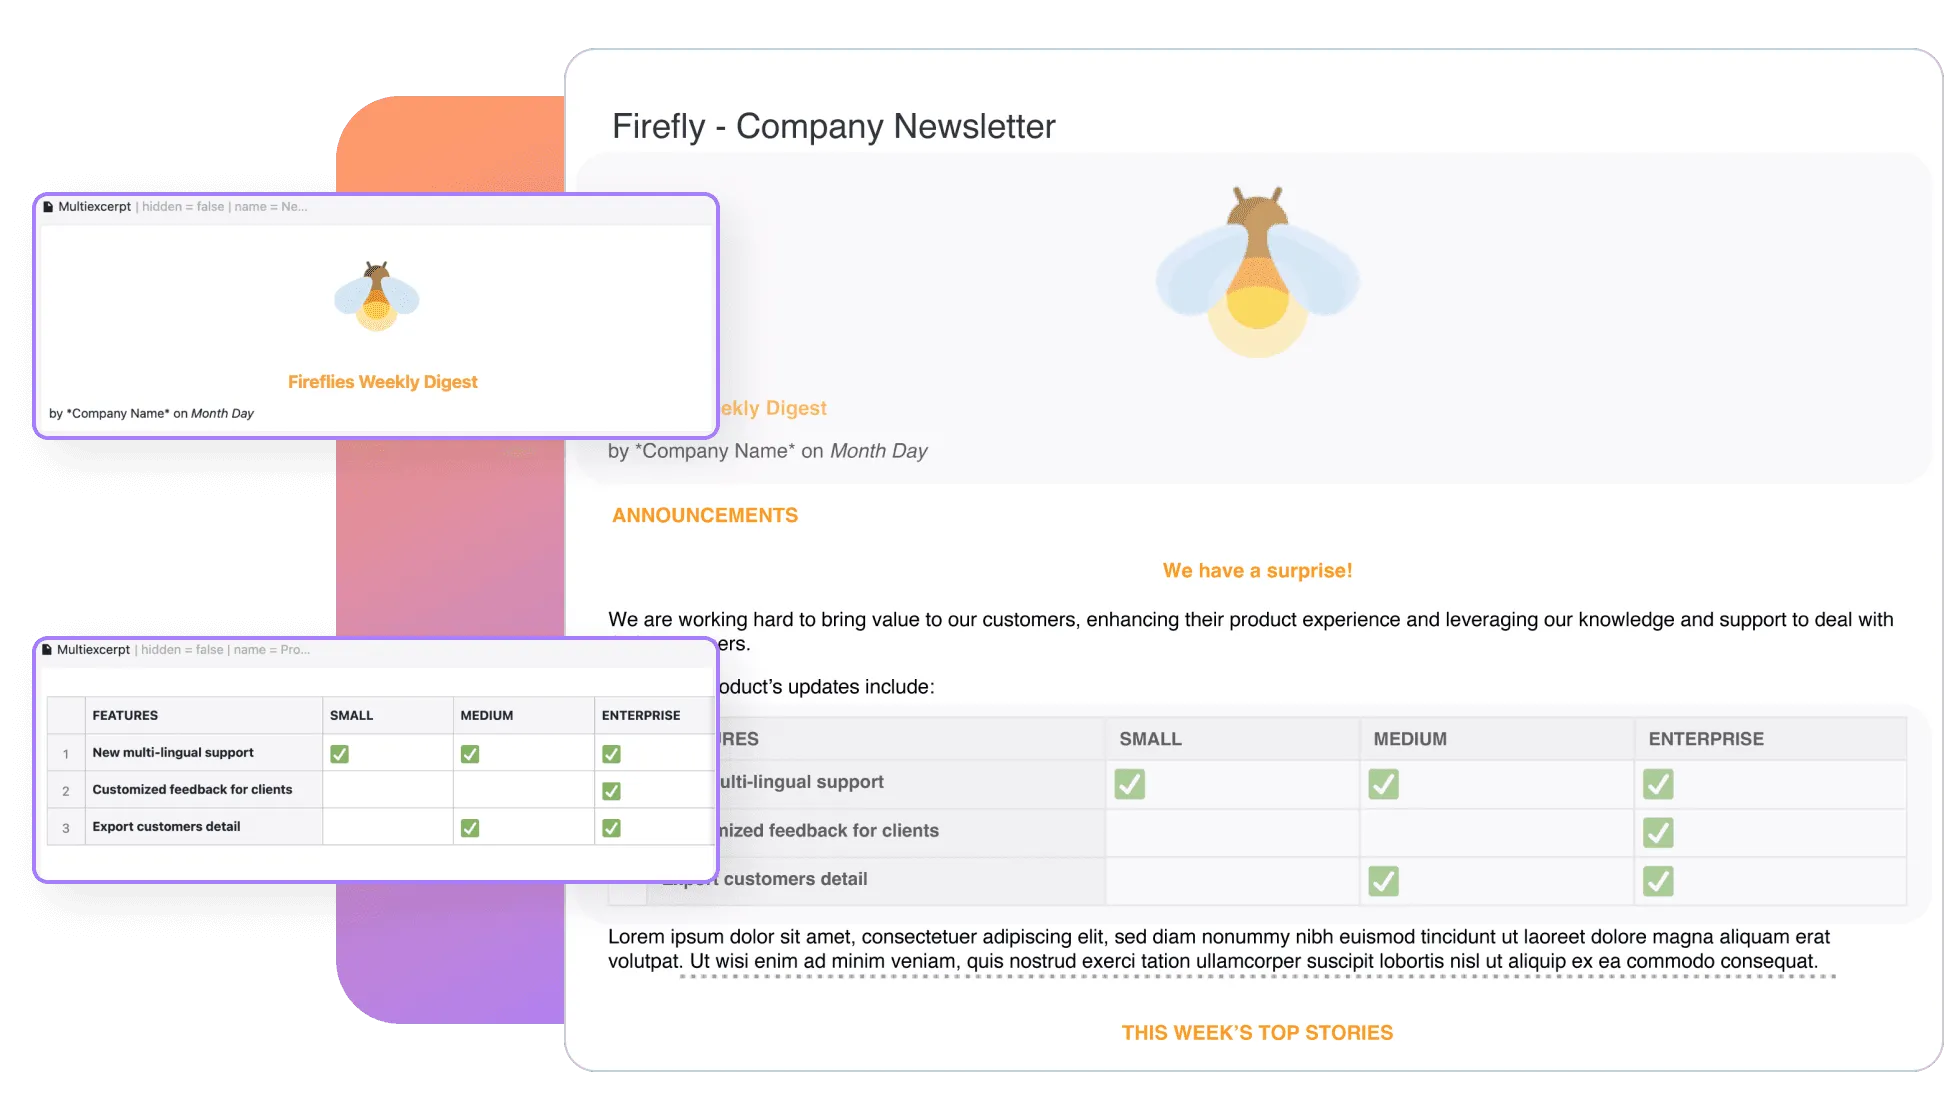The image size is (1944, 1120).
Task: Click the Multiexcerpt macro icon above the features table
Action: tap(47, 650)
